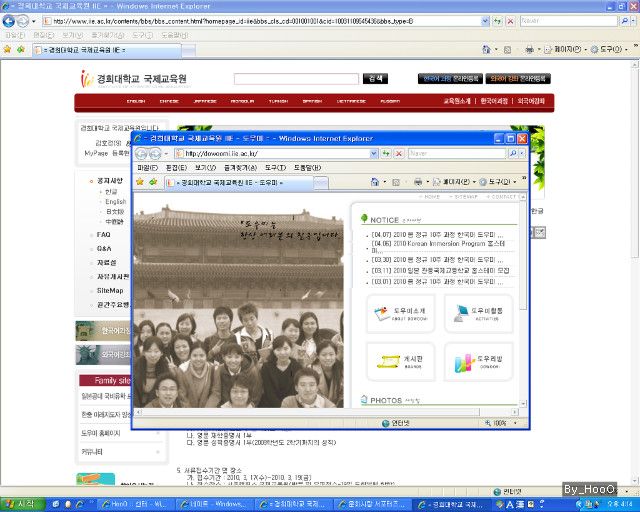Image resolution: width=640 pixels, height=512 pixels.
Task: Click Kyung Hee IIE logo on main page
Action: [133, 78]
